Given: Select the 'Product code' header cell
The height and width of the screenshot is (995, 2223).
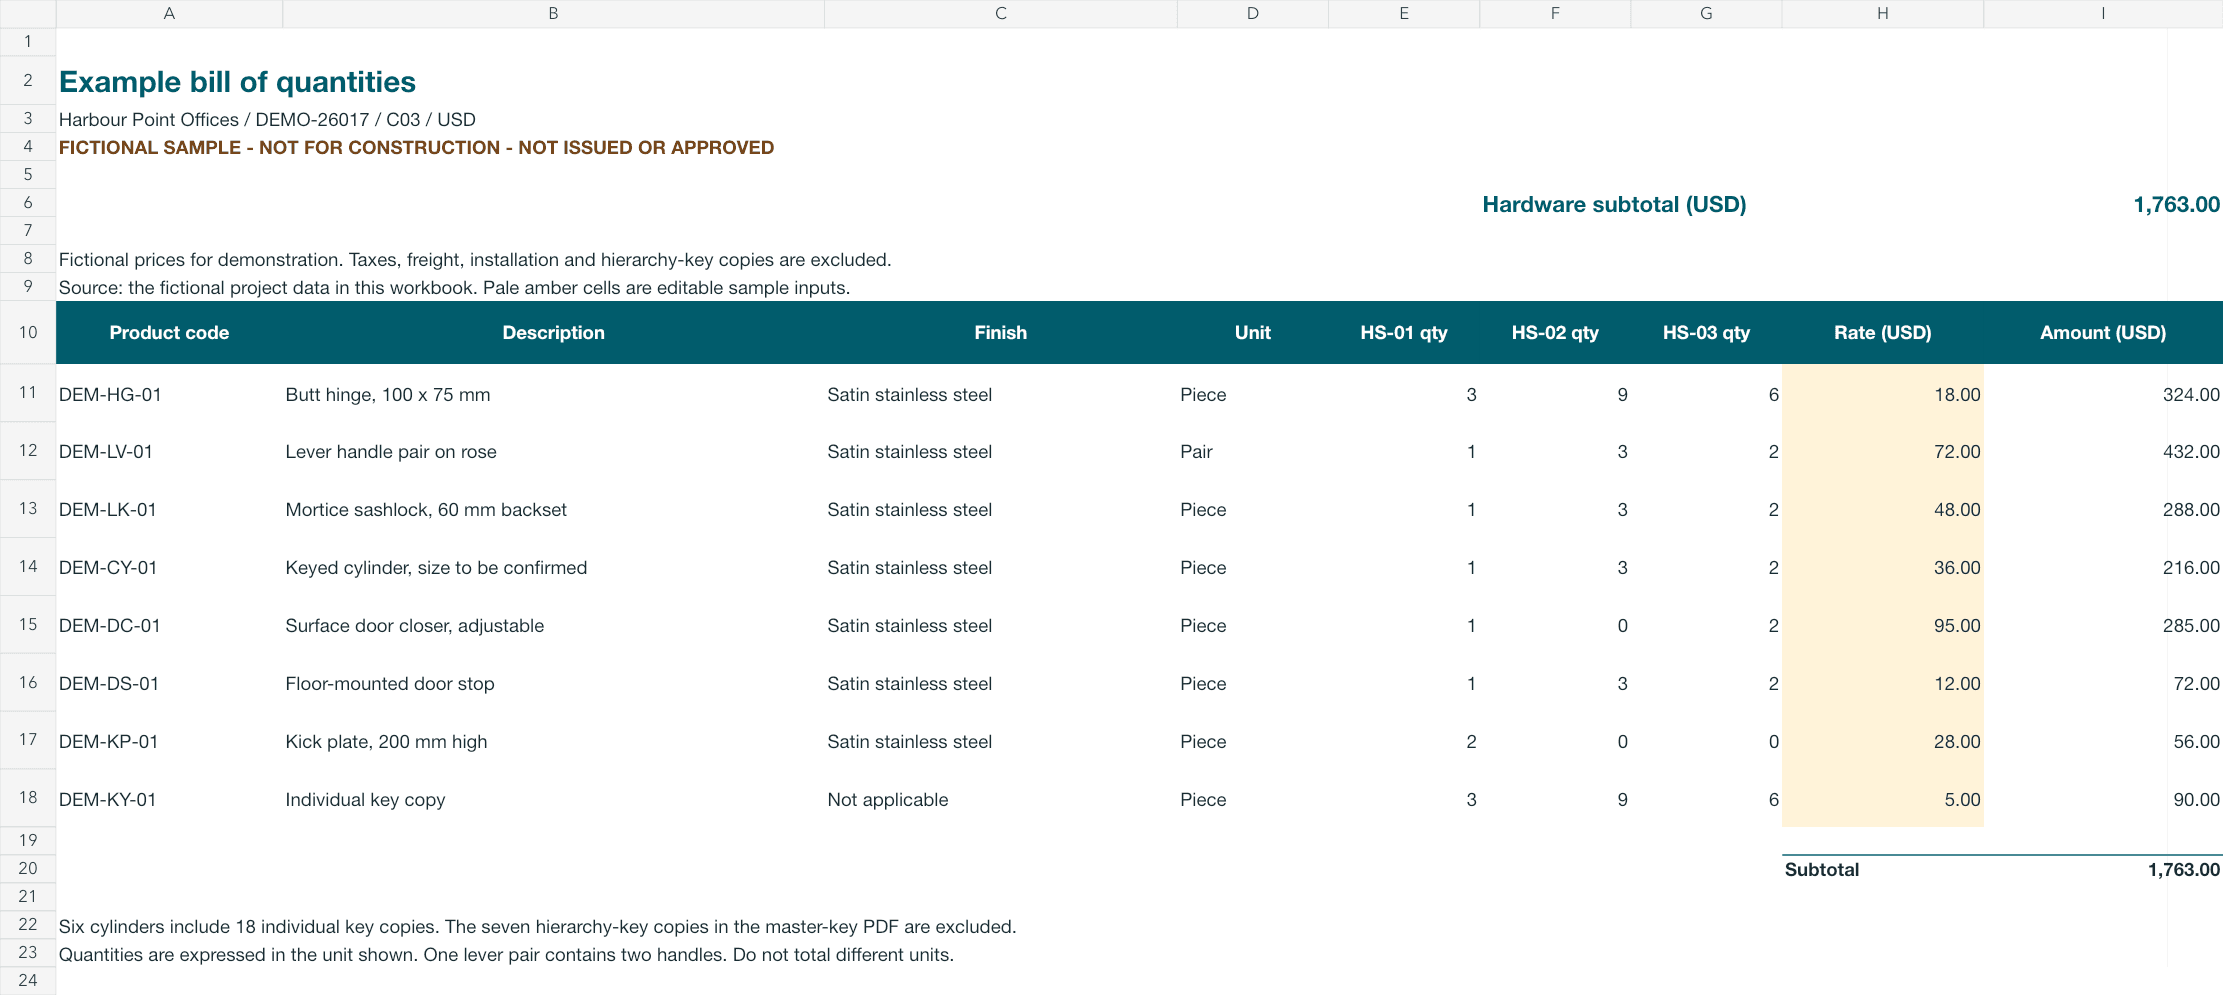Looking at the screenshot, I should click(169, 333).
